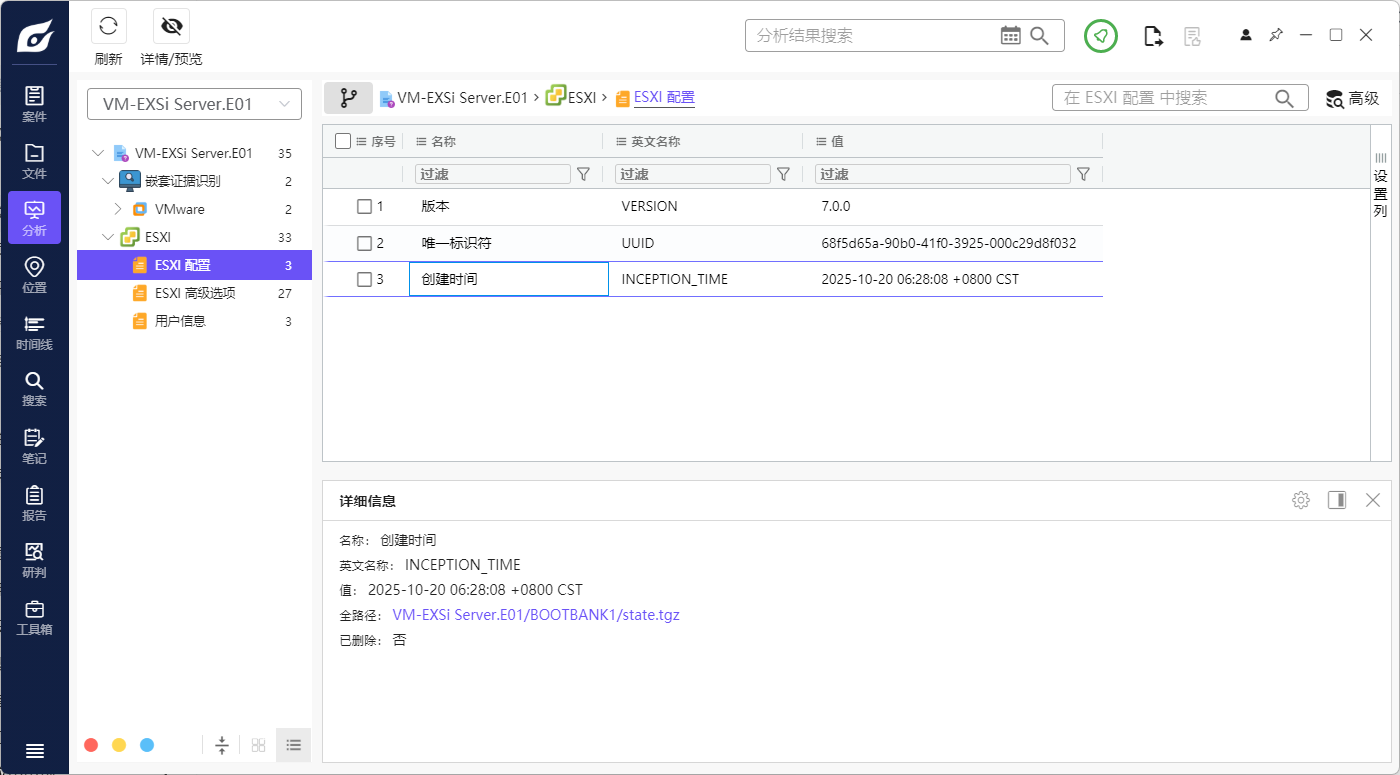This screenshot has width=1400, height=775.
Task: Select ESXI 高级选项 in the tree
Action: pyautogui.click(x=195, y=293)
